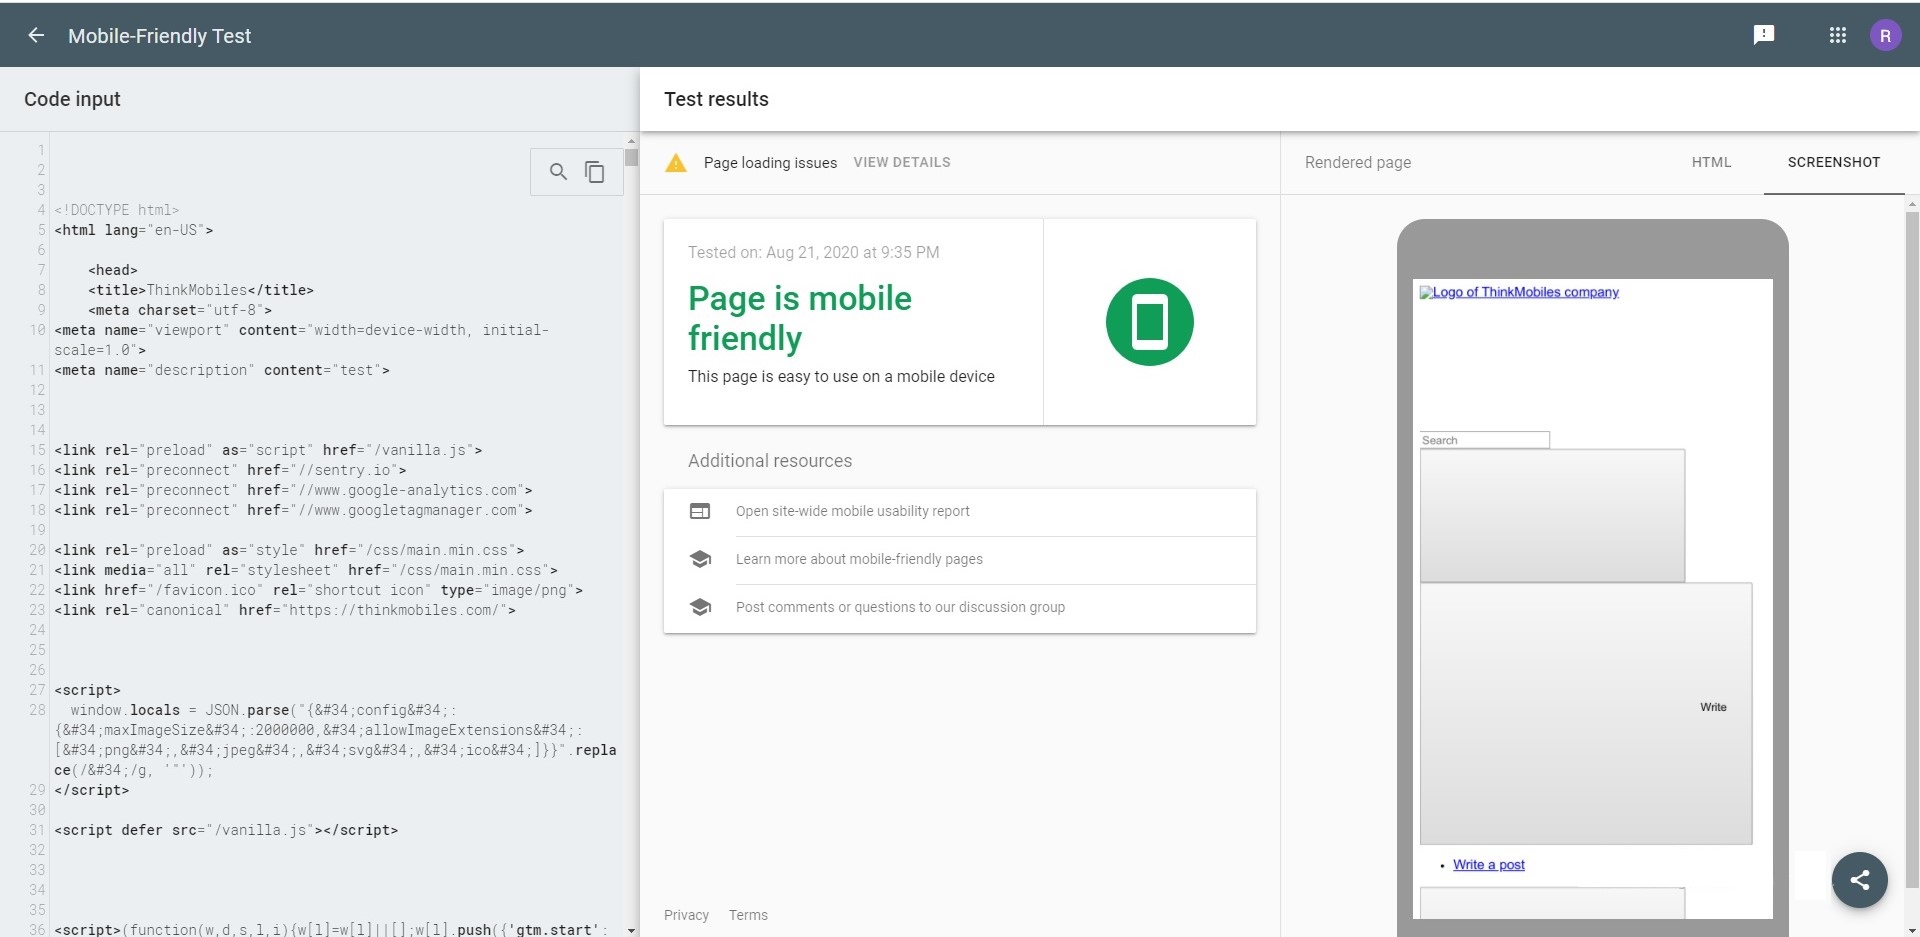Click the floating share button
The image size is (1920, 937).
[x=1859, y=880]
